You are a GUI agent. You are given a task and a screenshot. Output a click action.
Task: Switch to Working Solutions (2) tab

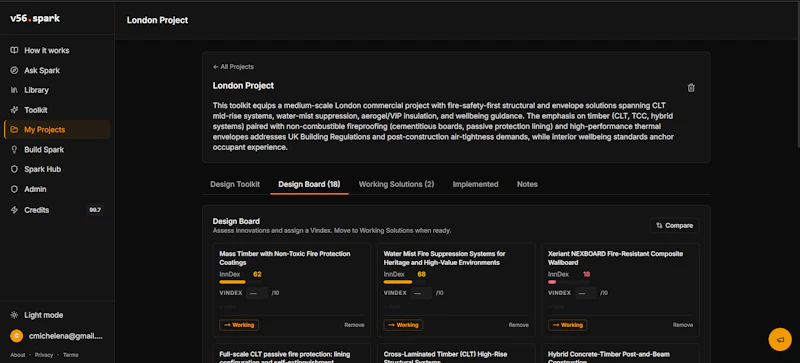point(396,184)
